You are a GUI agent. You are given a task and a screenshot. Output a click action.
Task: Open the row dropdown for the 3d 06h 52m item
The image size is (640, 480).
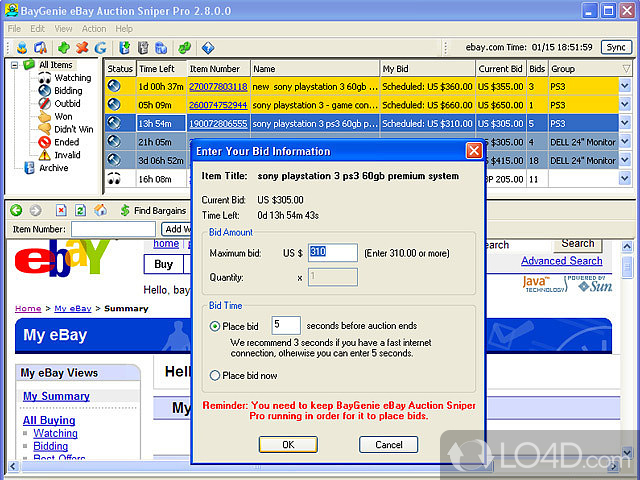click(624, 160)
